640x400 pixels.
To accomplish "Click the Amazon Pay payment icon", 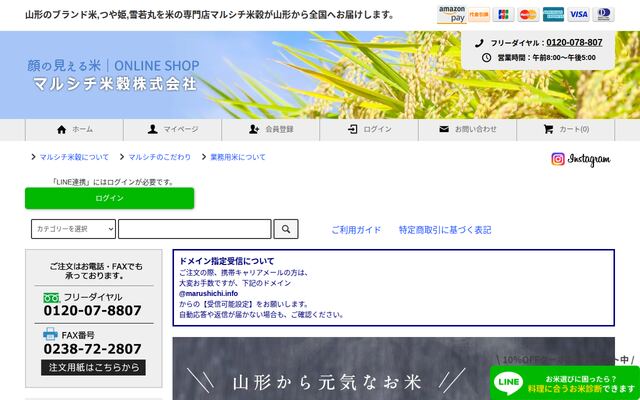I will click(452, 14).
